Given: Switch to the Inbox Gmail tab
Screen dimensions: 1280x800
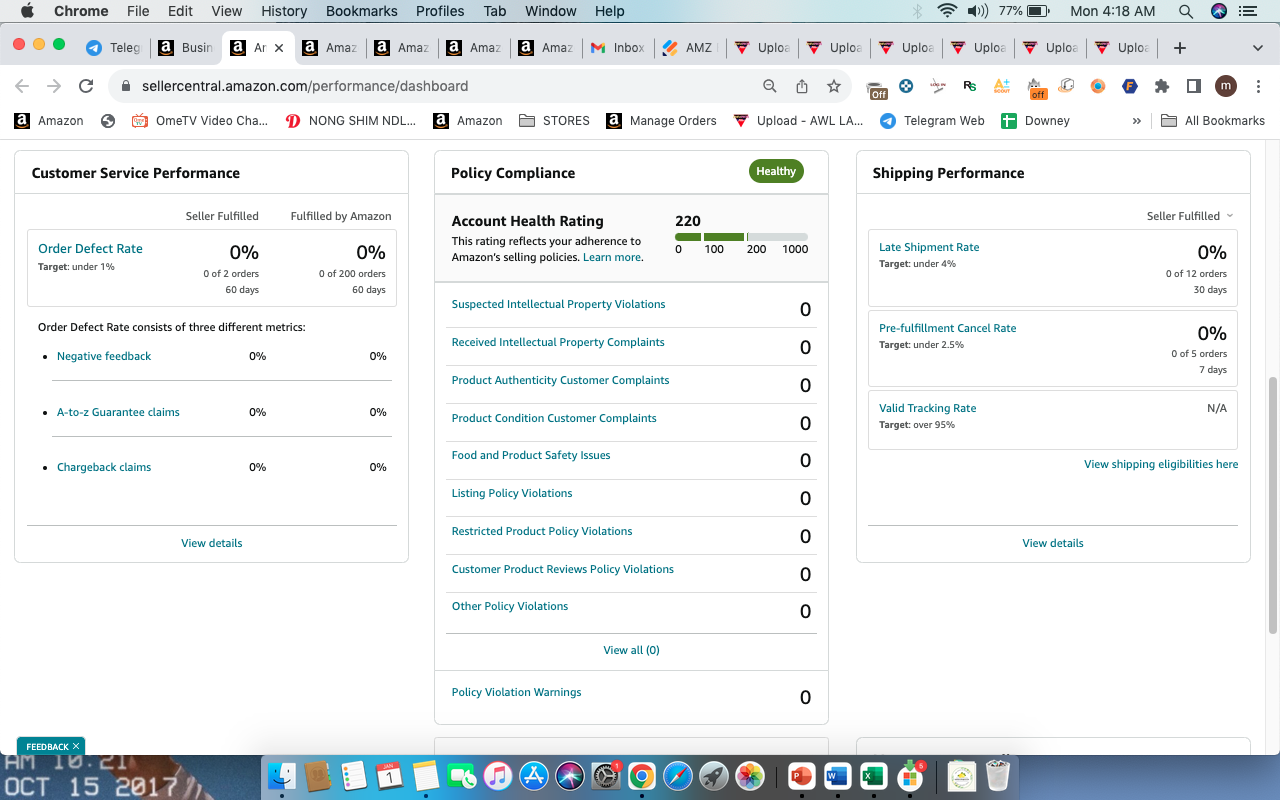Looking at the screenshot, I should point(617,47).
